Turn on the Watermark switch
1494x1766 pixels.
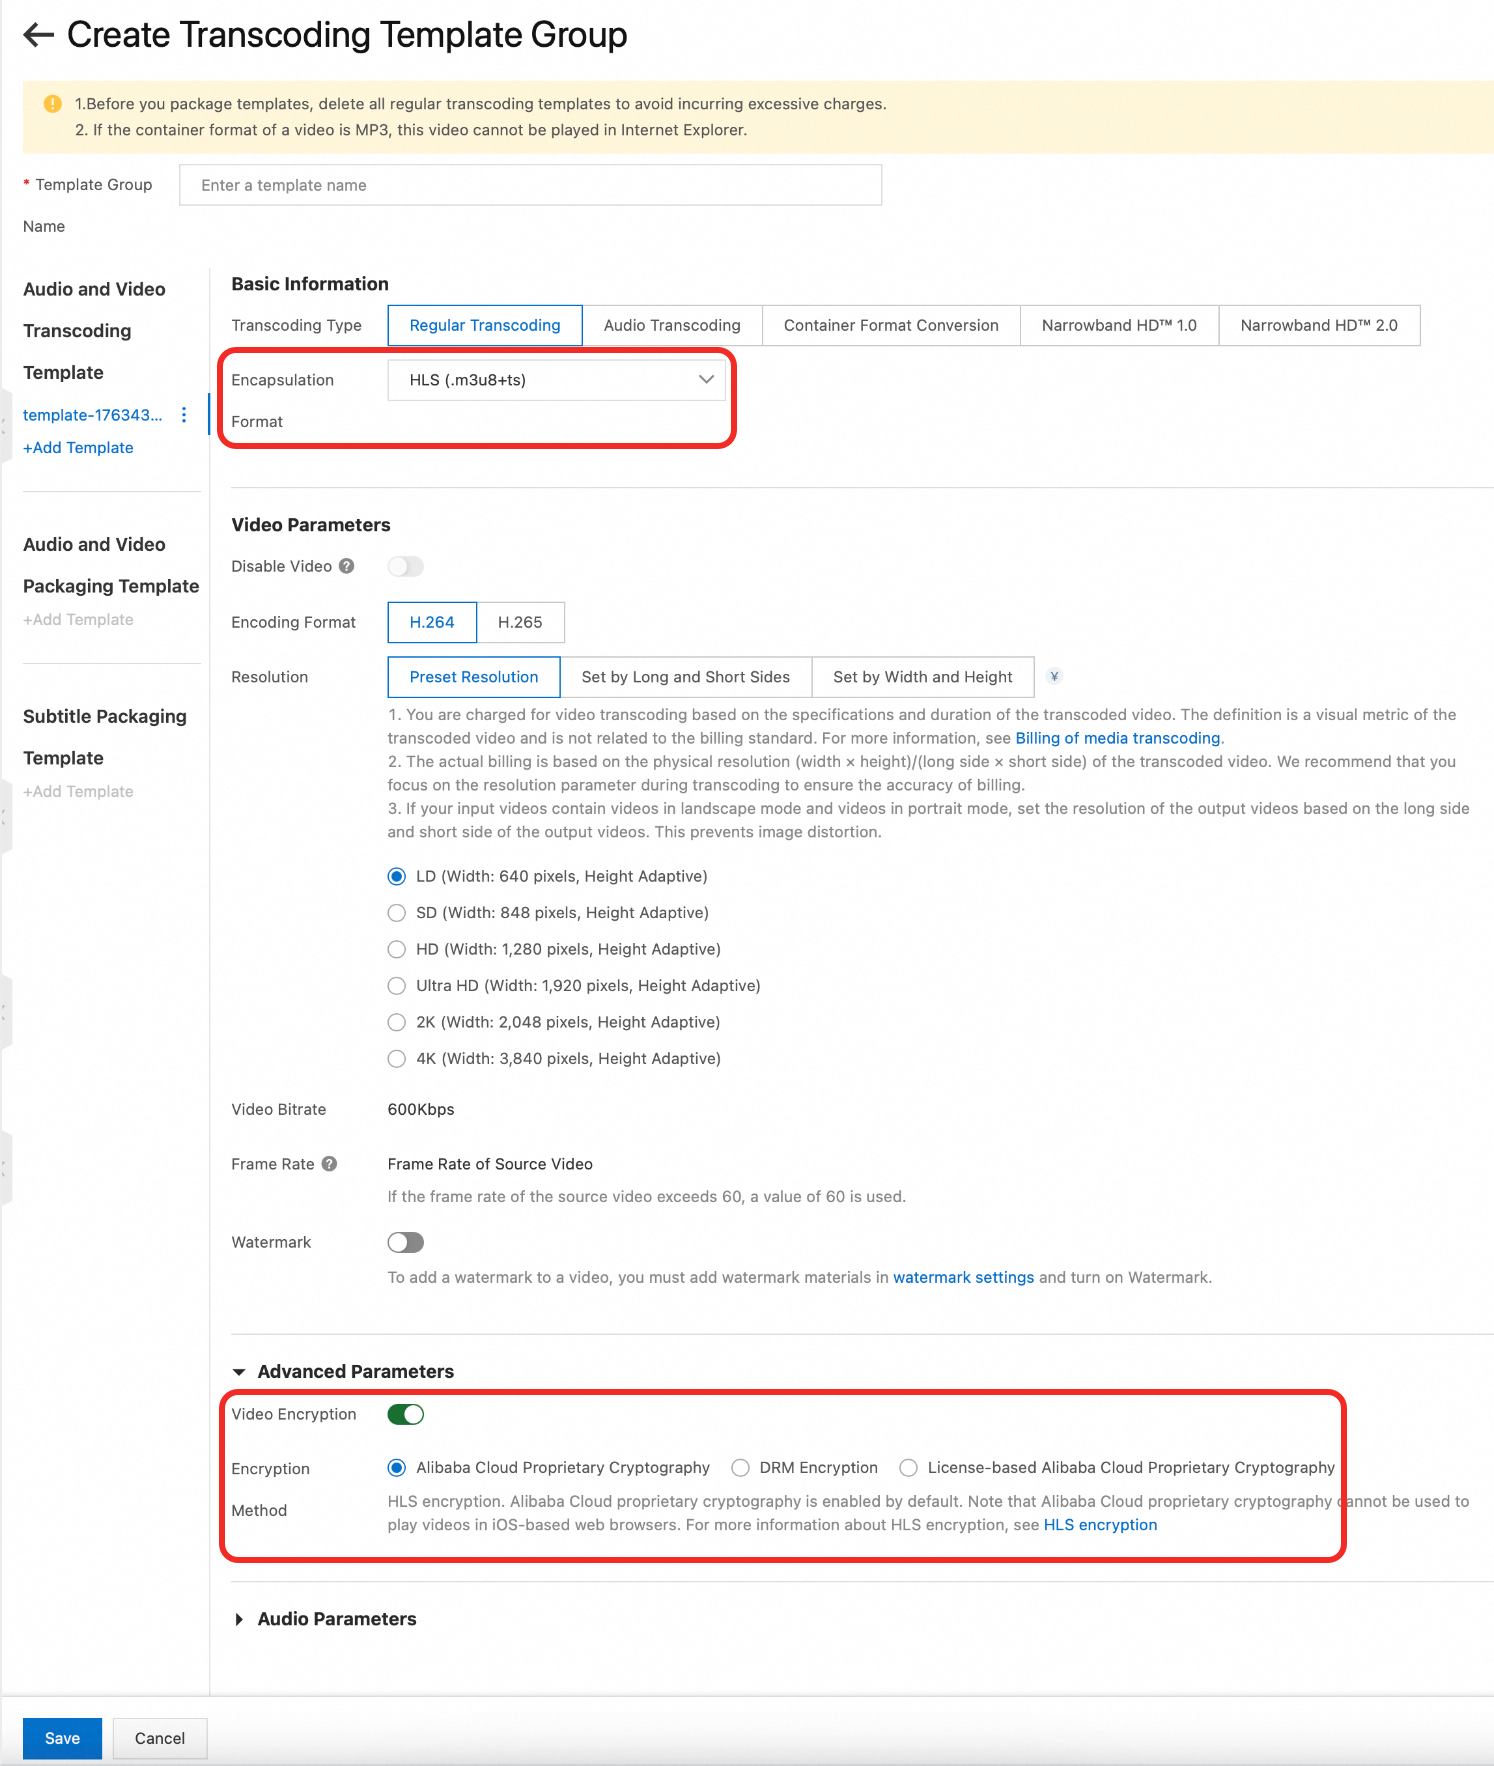click(x=406, y=1242)
